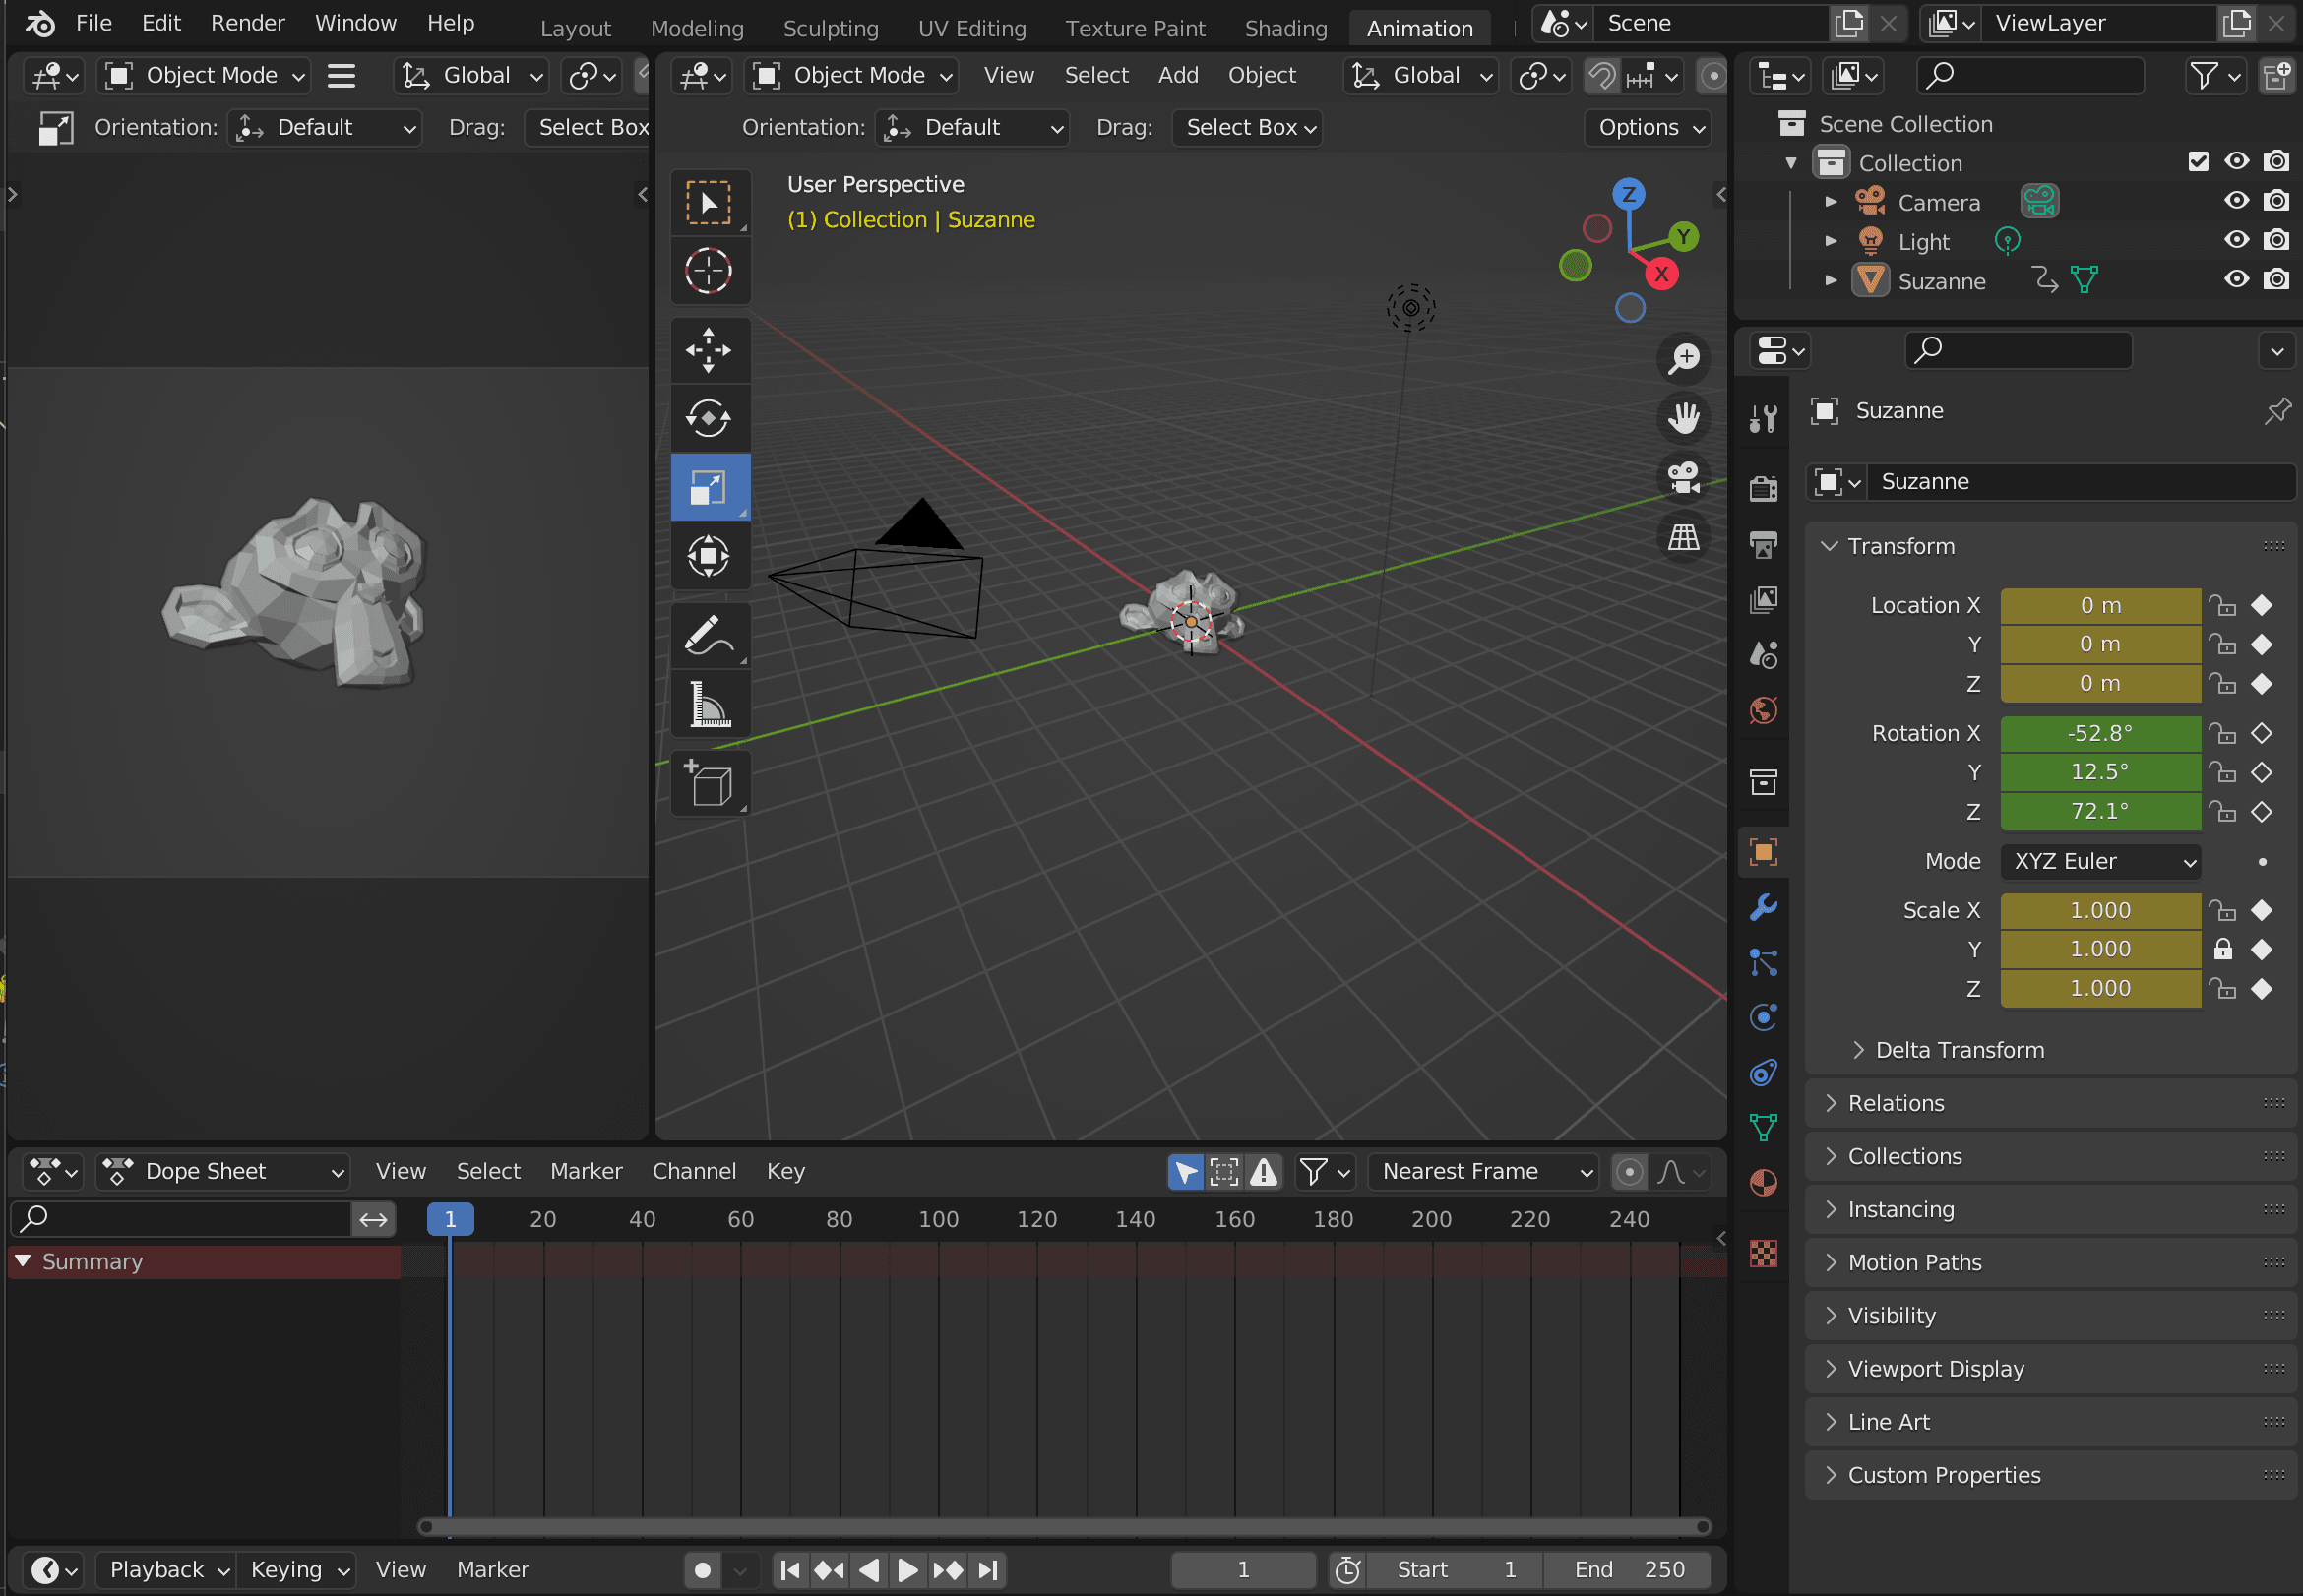Open the Tool properties tab
This screenshot has width=2303, height=1596.
1763,417
